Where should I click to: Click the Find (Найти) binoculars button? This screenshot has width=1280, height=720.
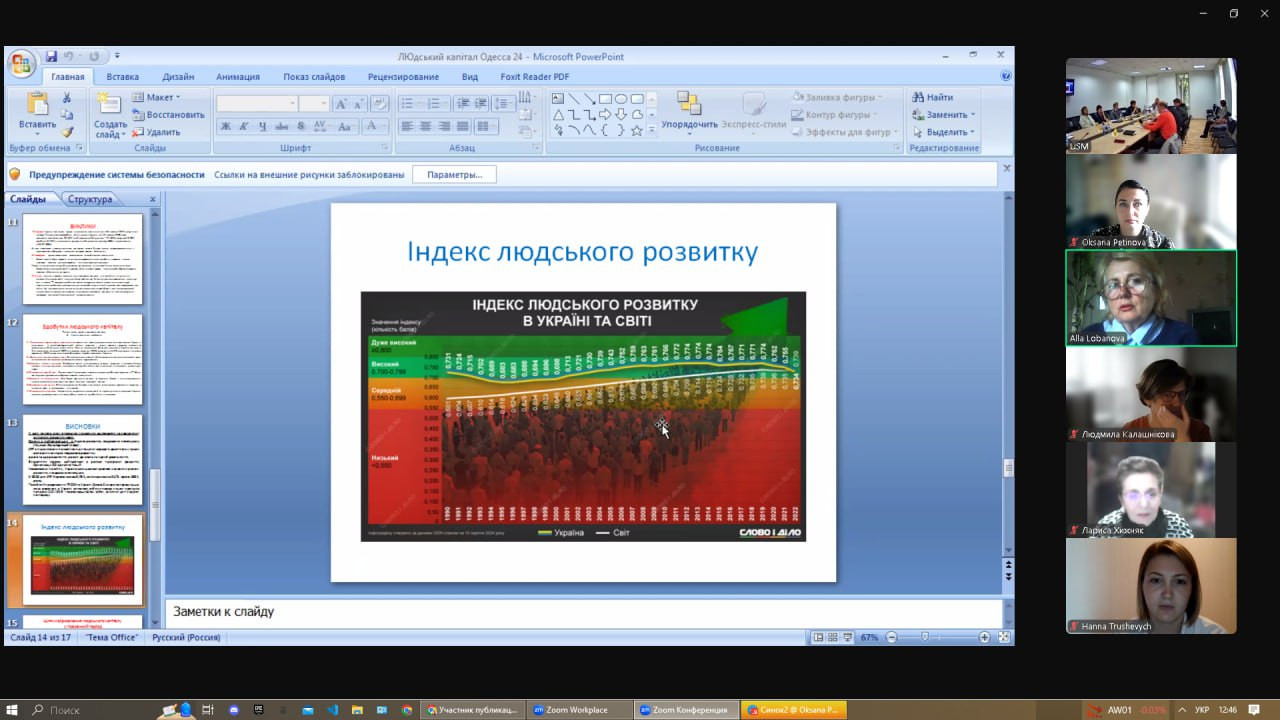pos(932,97)
